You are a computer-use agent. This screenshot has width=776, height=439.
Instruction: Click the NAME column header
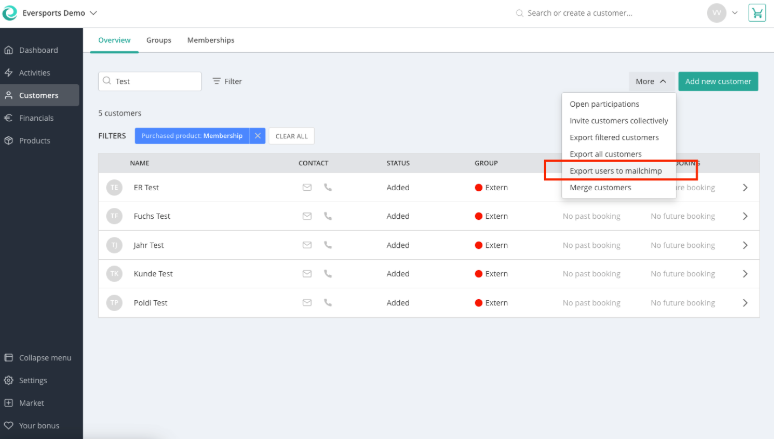pyautogui.click(x=140, y=163)
